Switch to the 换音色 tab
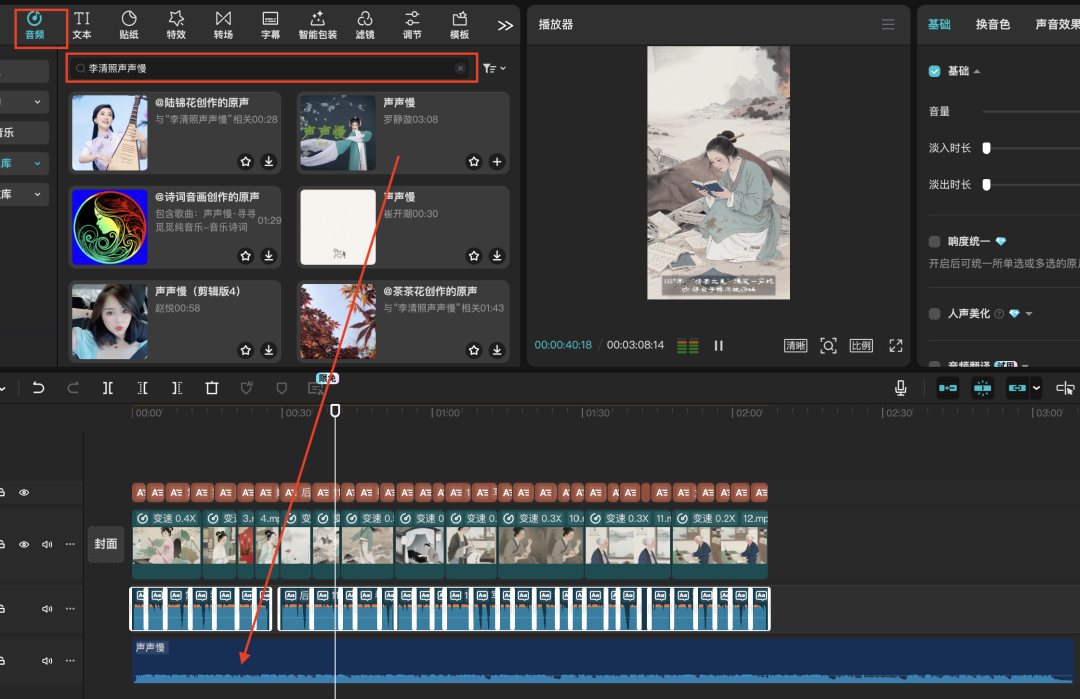 tap(993, 24)
